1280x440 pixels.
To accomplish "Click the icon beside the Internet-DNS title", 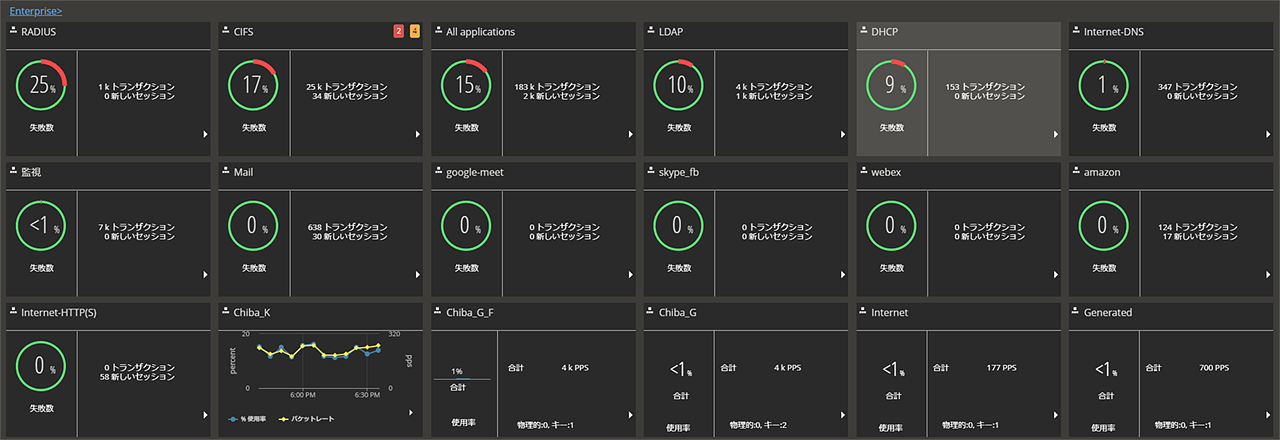I will click(1076, 31).
